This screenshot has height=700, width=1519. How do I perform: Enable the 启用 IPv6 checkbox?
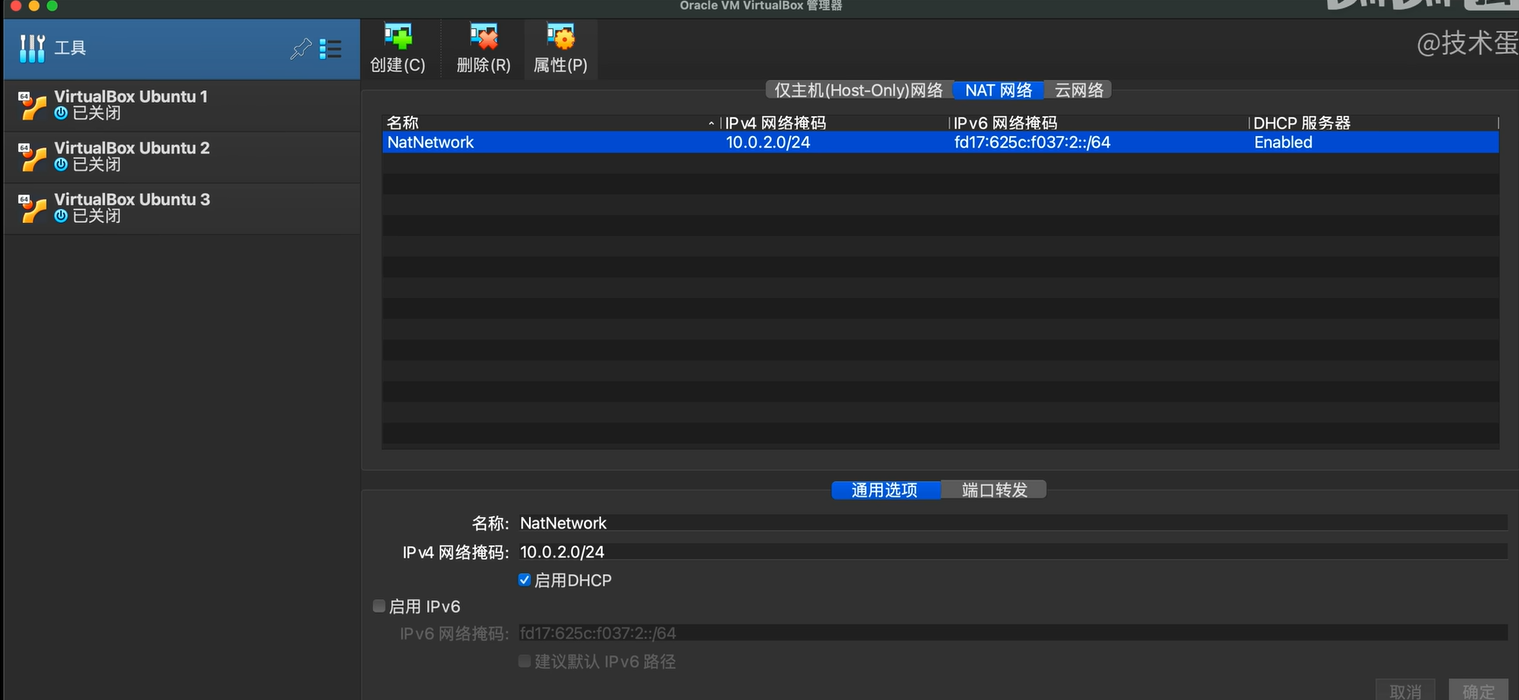coord(379,606)
